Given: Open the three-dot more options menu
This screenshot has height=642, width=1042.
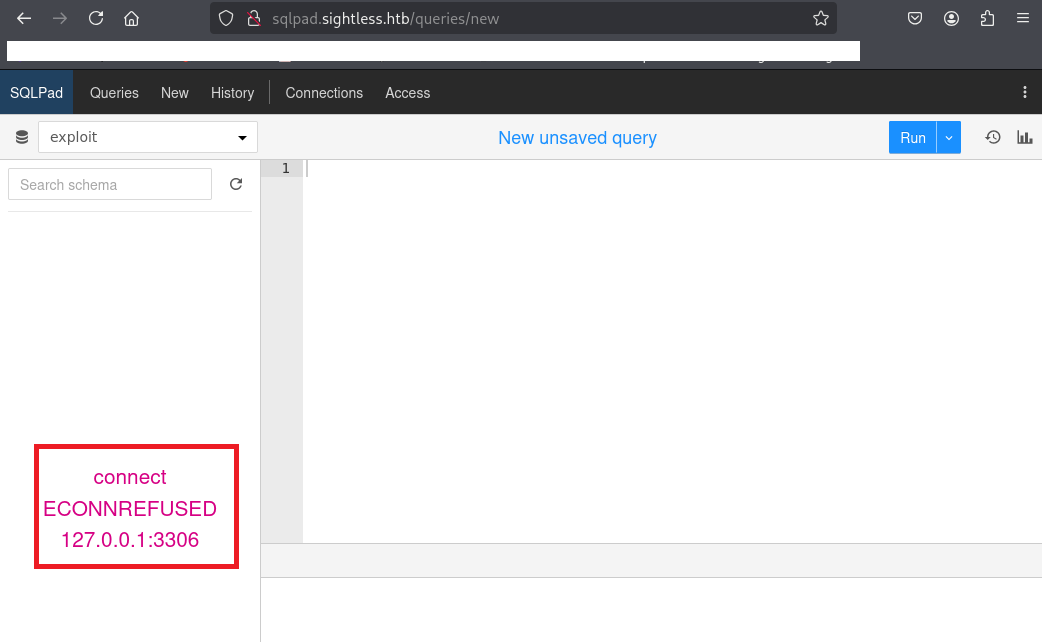Looking at the screenshot, I should coord(1024,93).
